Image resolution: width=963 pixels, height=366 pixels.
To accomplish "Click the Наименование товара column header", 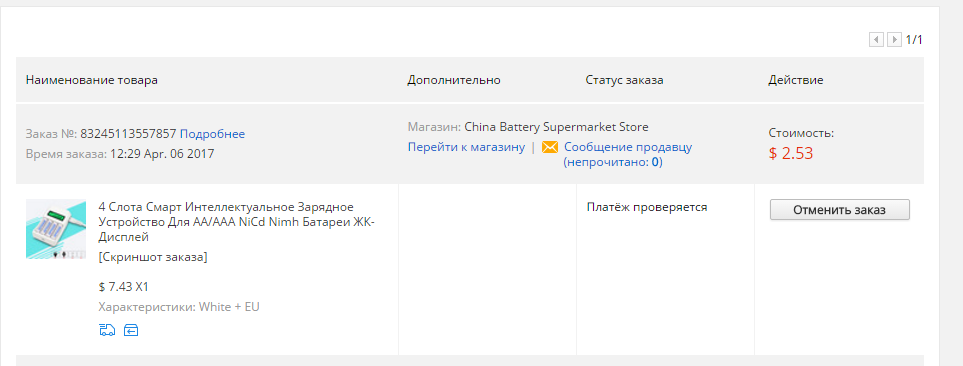I will click(92, 80).
